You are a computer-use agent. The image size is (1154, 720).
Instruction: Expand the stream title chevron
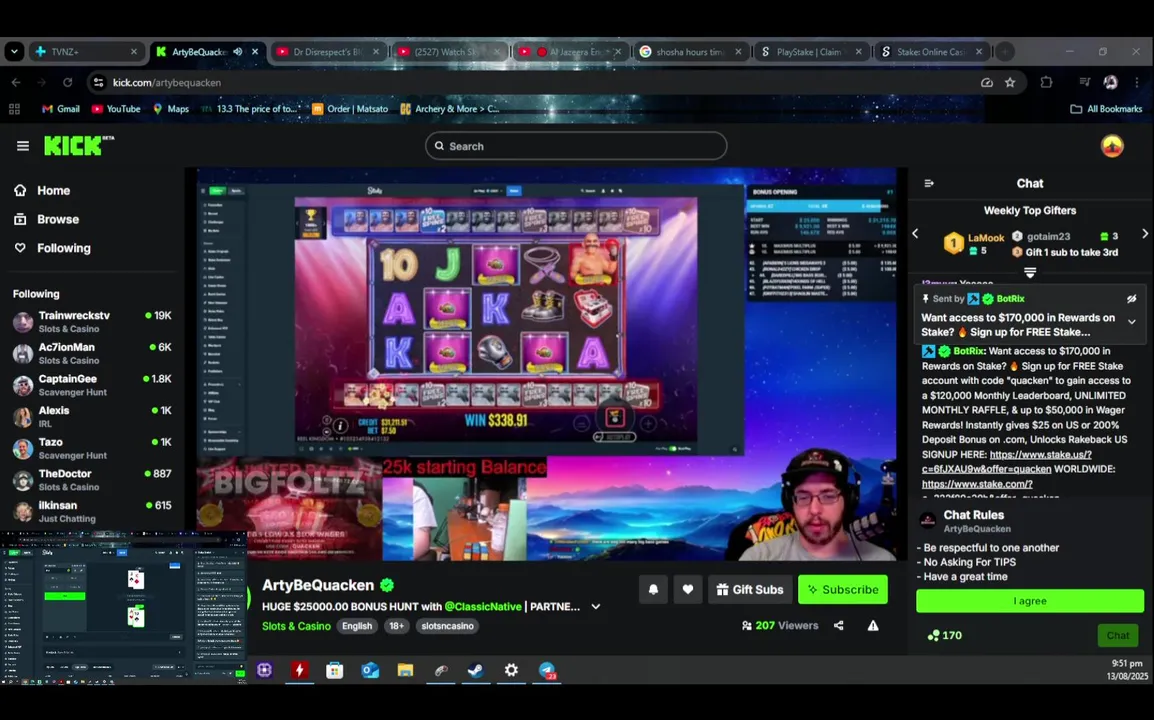point(595,607)
